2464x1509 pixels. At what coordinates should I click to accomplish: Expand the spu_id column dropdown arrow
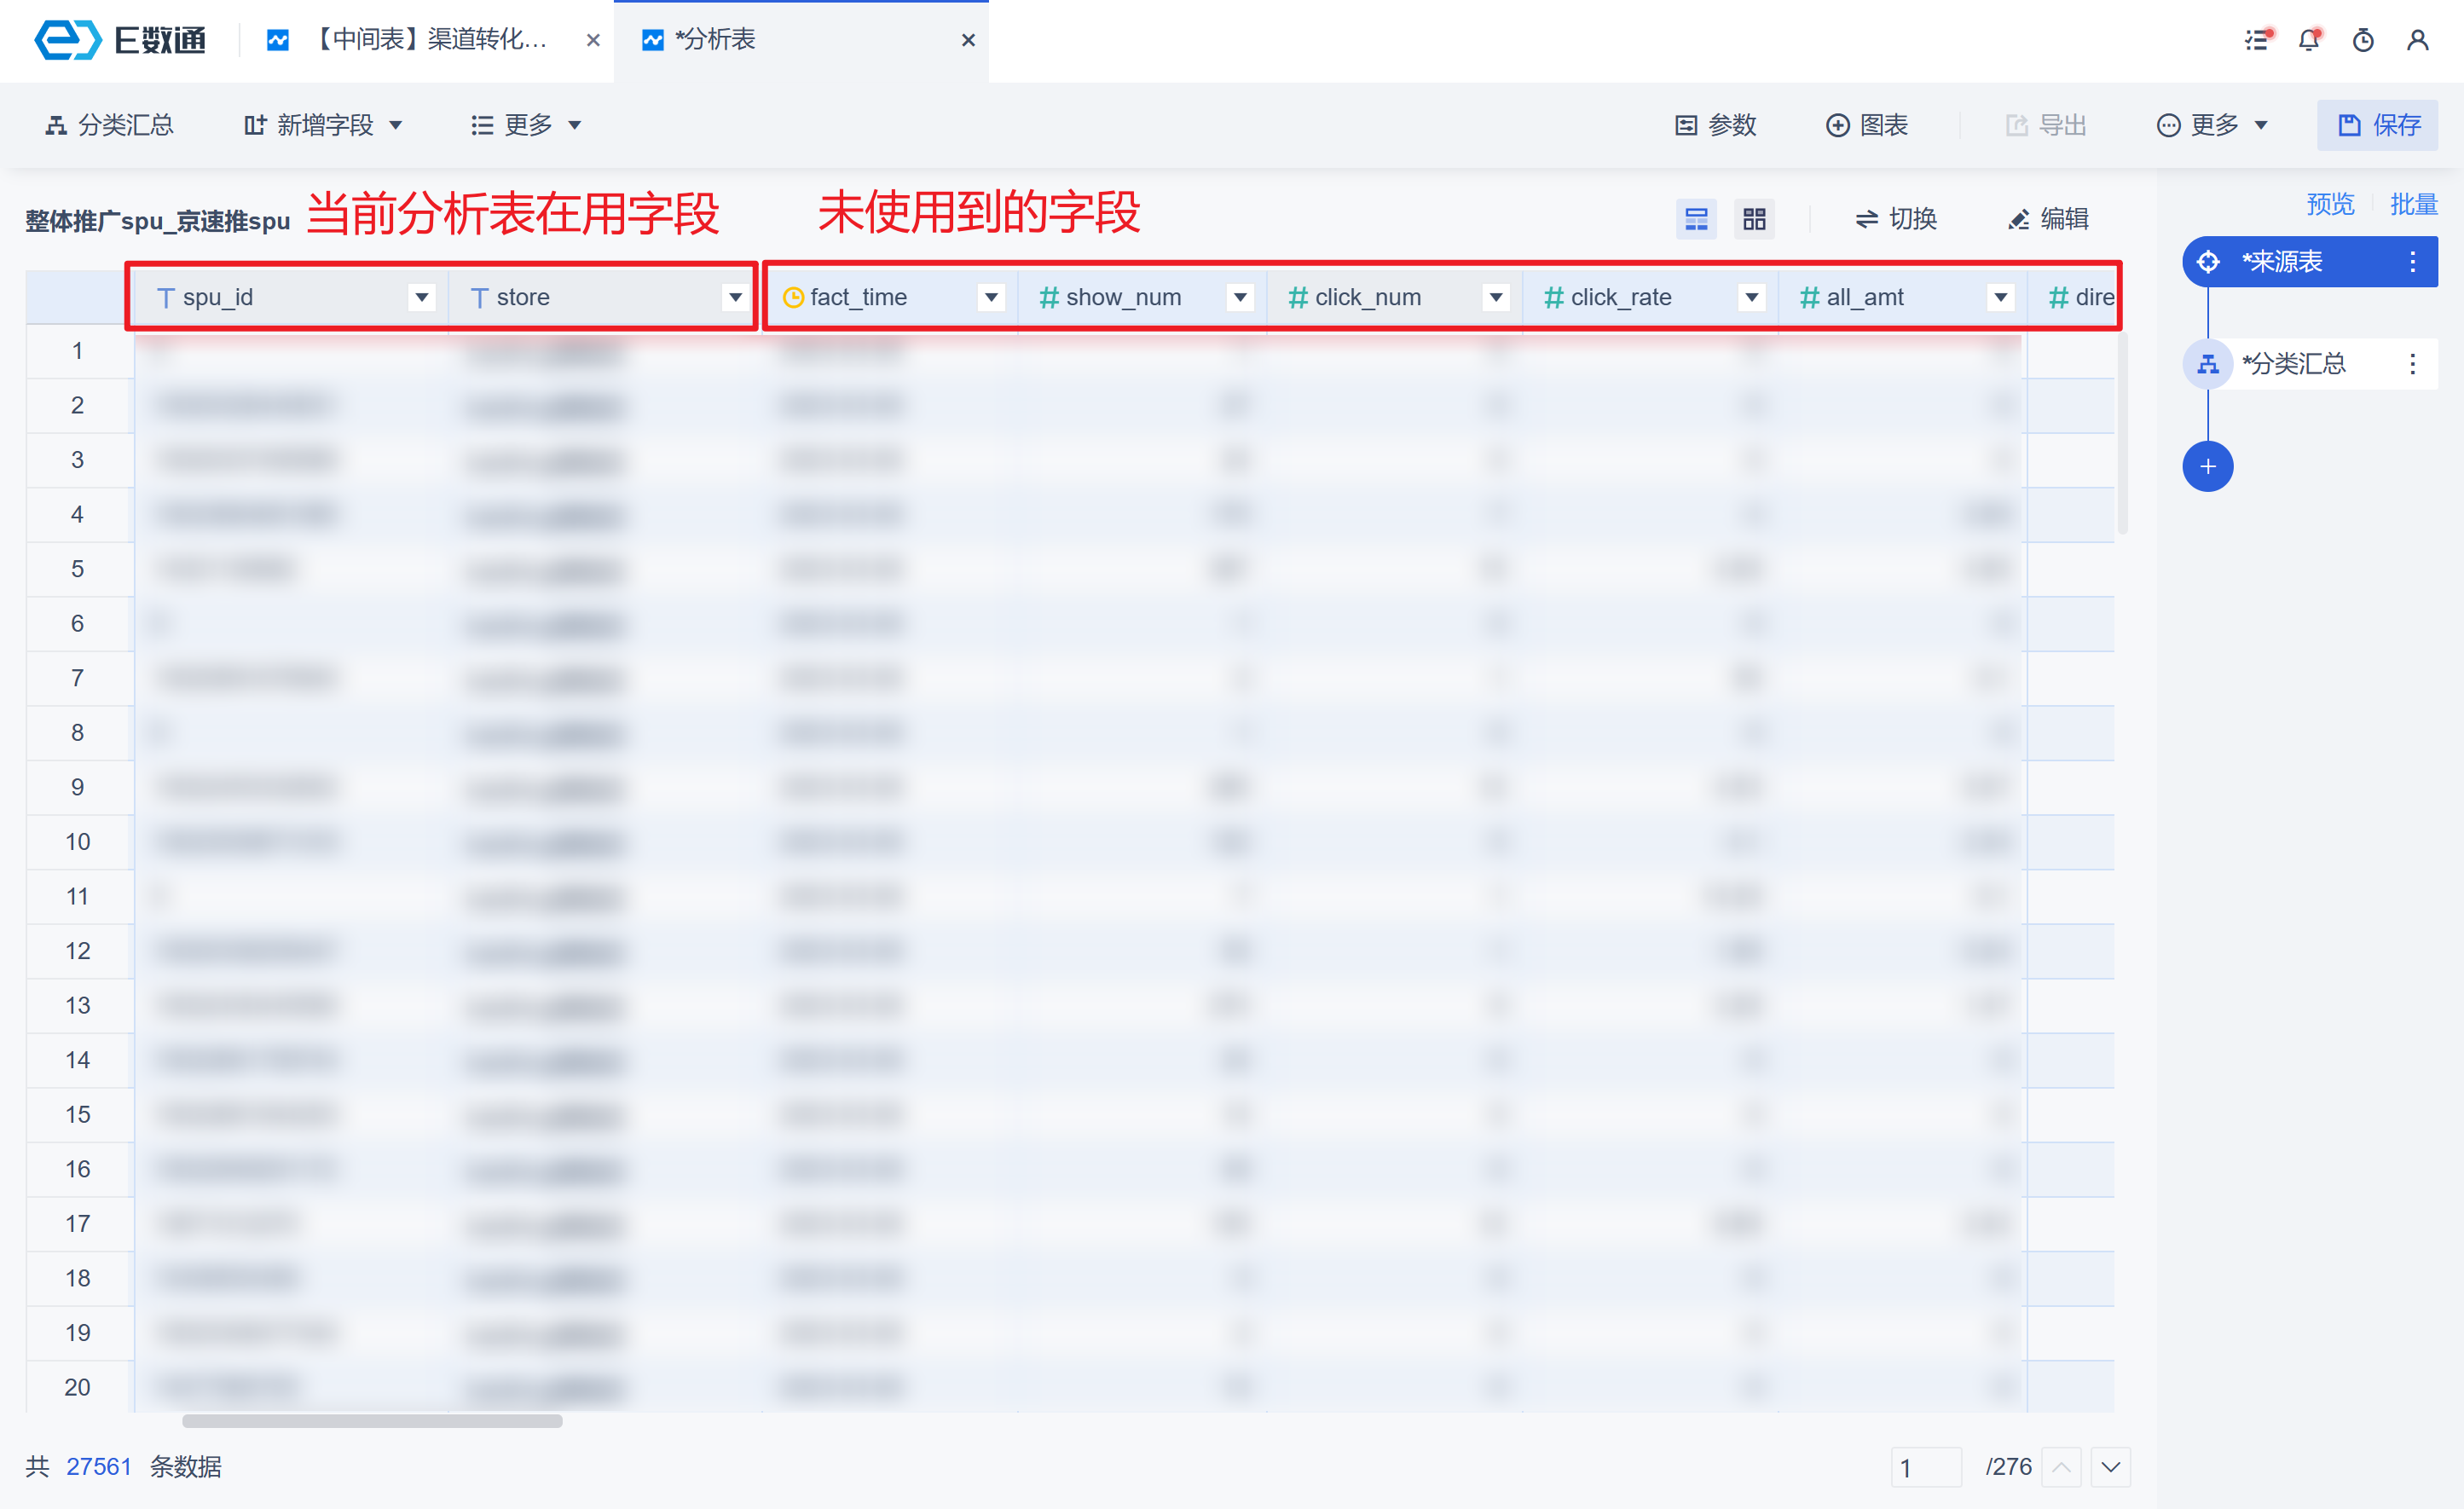(x=422, y=297)
